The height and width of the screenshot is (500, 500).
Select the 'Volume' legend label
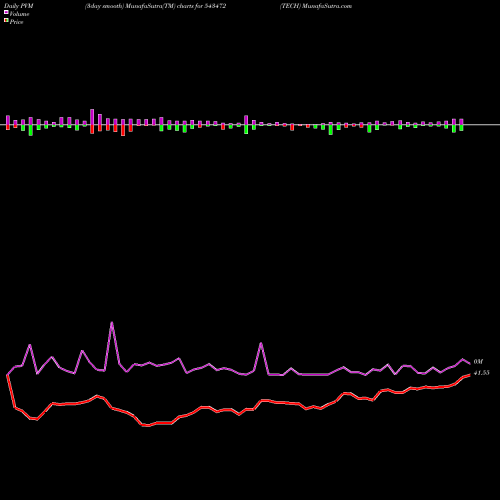(19, 14)
